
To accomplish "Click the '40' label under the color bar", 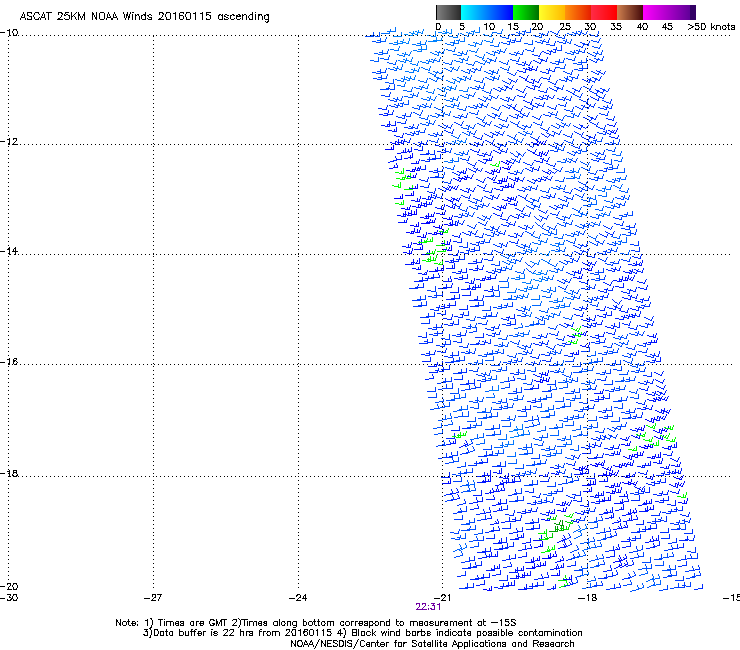I will tap(642, 27).
